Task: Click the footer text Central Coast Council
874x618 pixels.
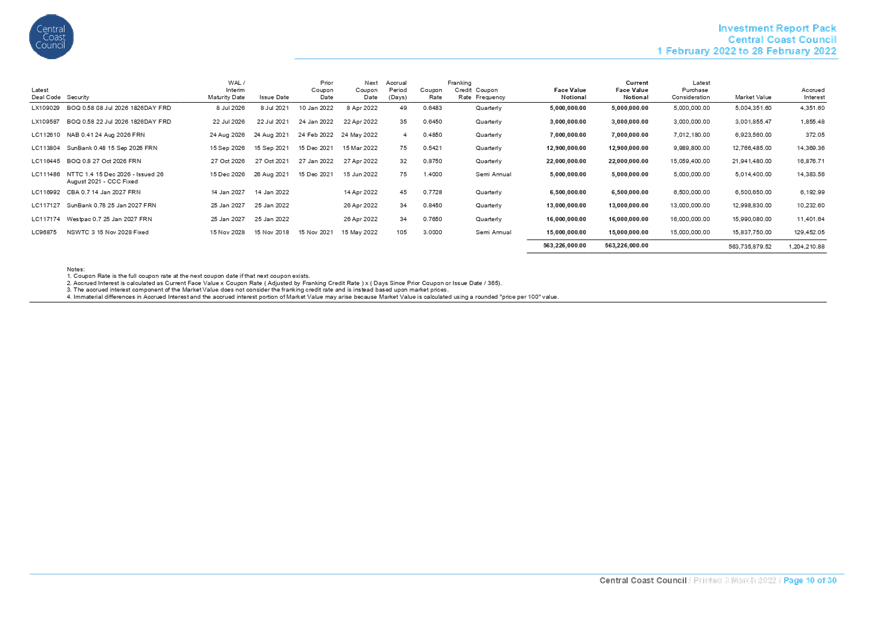Action: click(642, 578)
